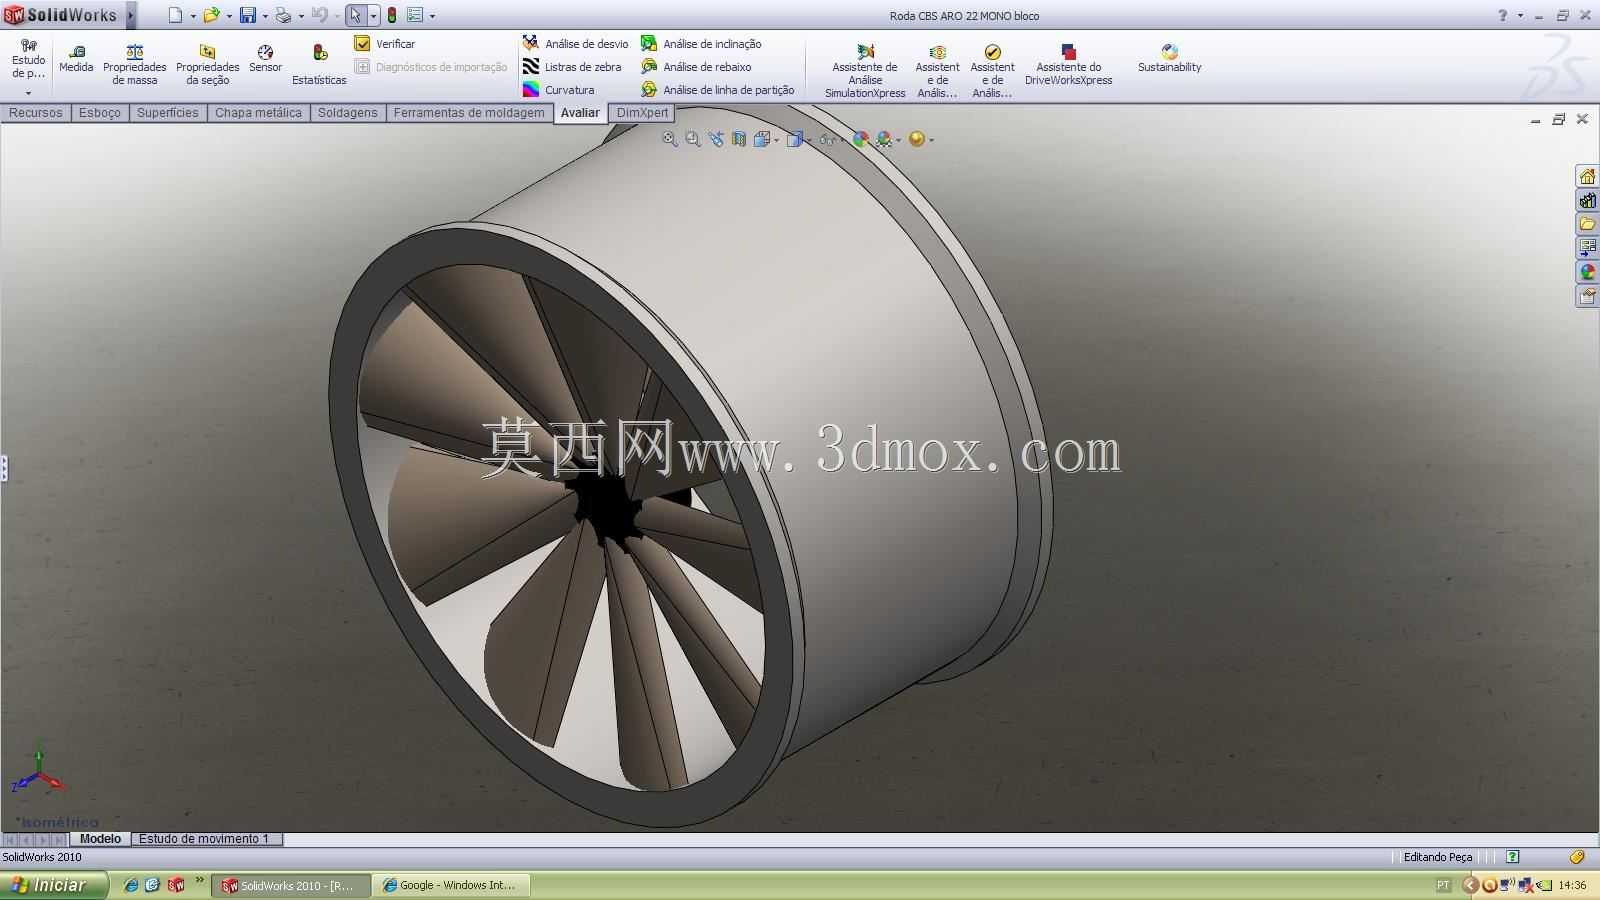Click Zoom to Fit in view toolbar
The width and height of the screenshot is (1600, 900).
tap(670, 139)
